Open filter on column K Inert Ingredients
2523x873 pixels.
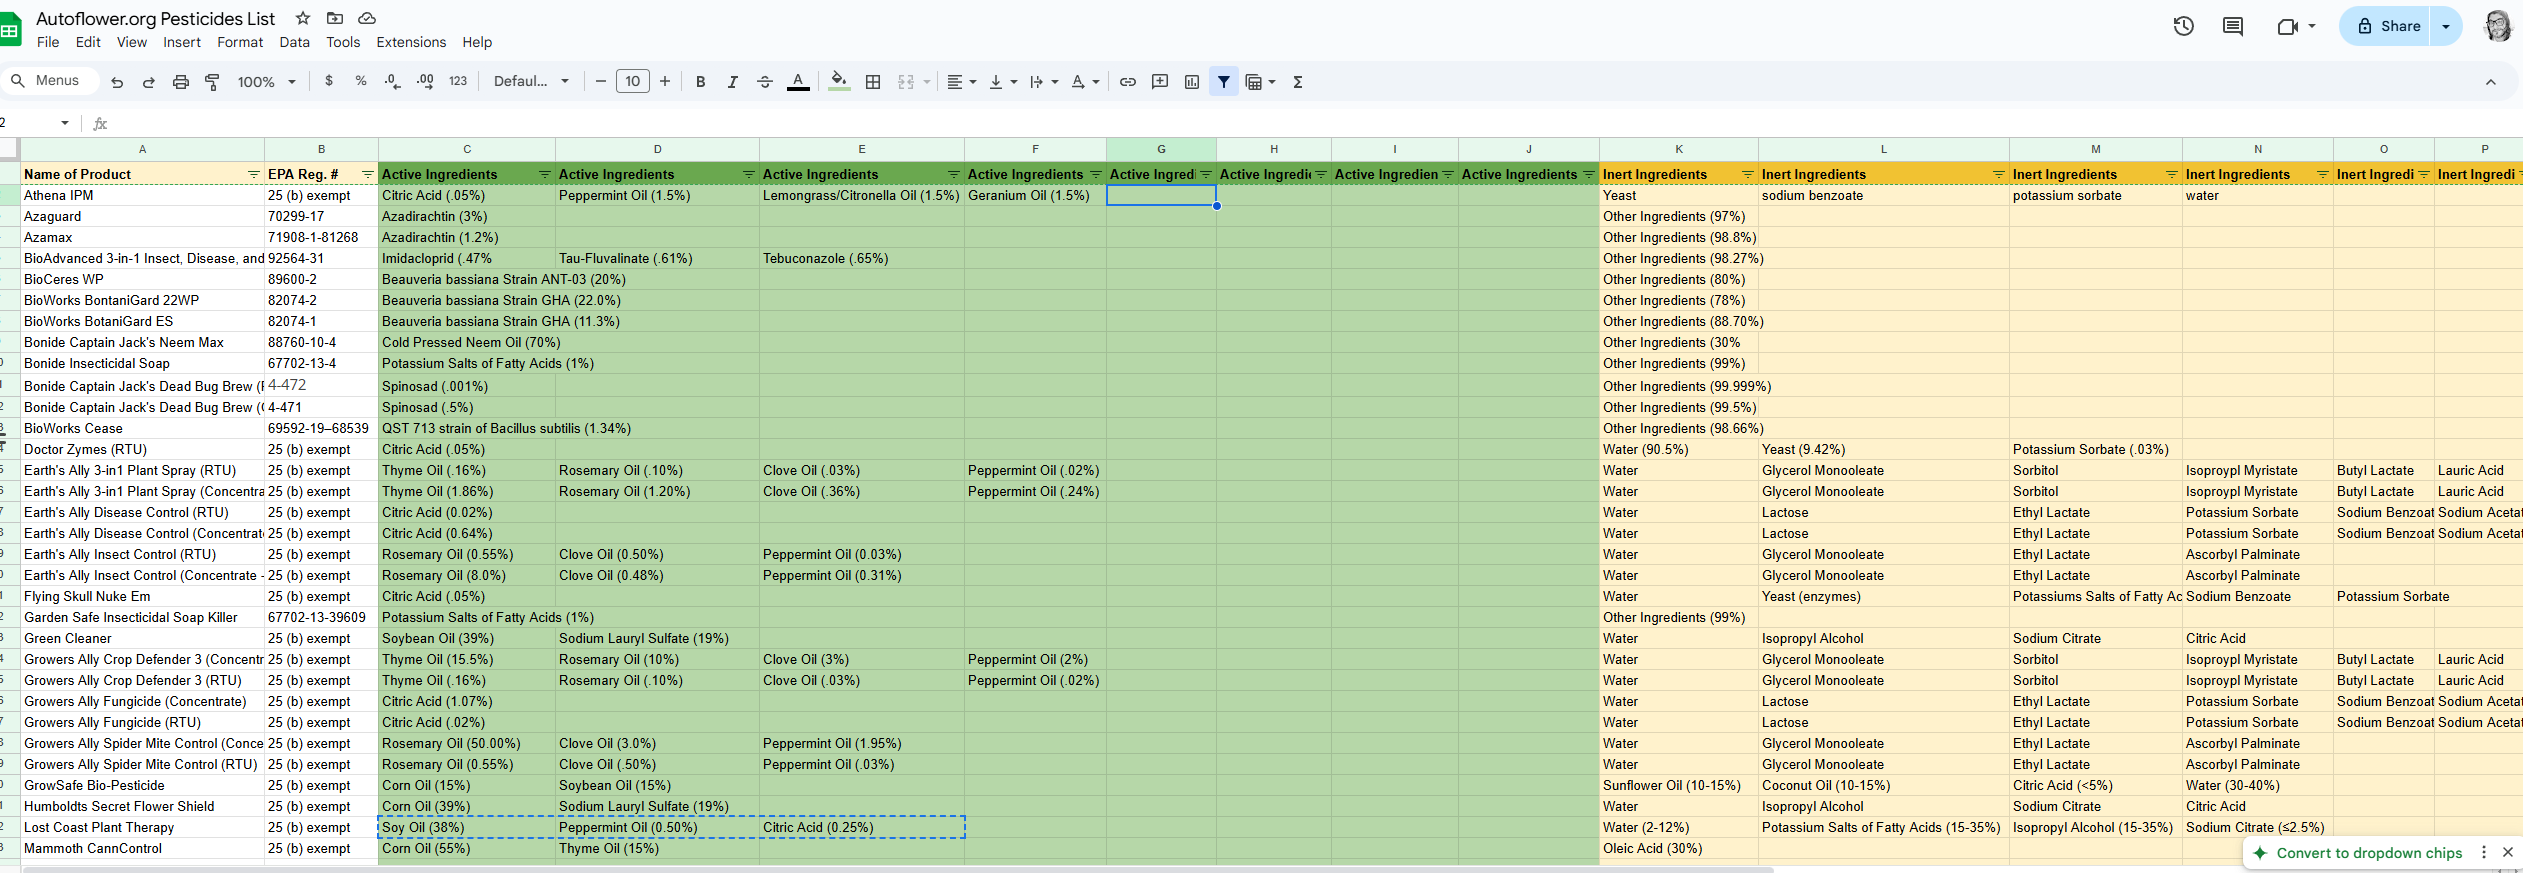1748,174
